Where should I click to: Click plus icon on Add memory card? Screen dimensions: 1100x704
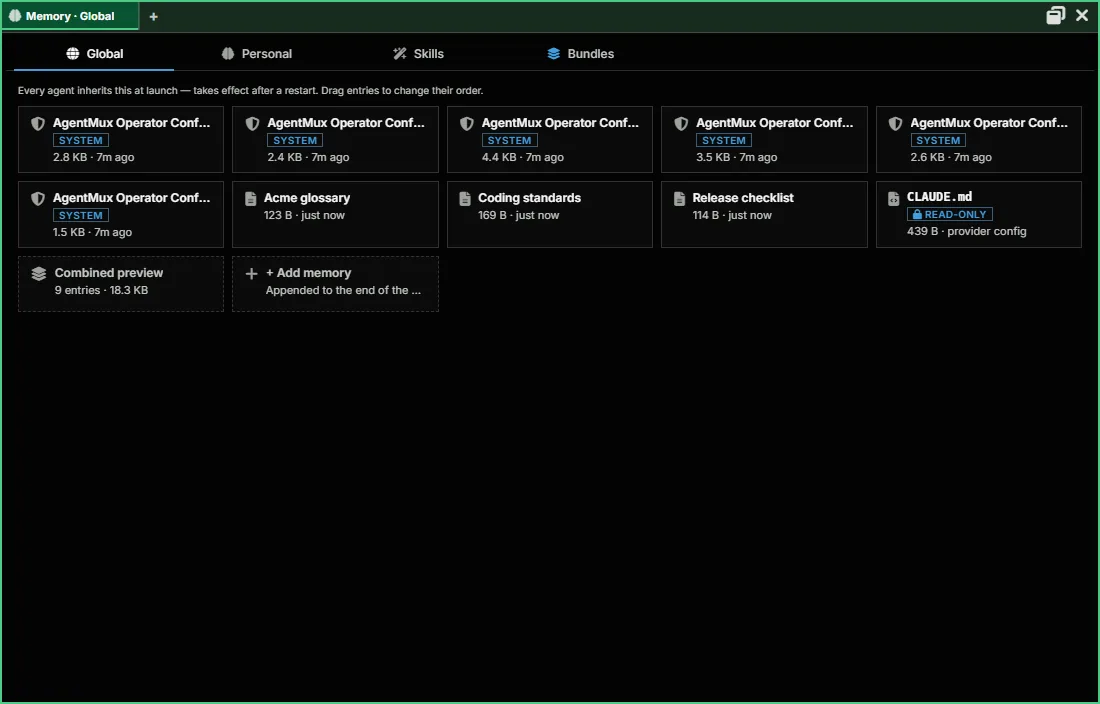point(251,274)
